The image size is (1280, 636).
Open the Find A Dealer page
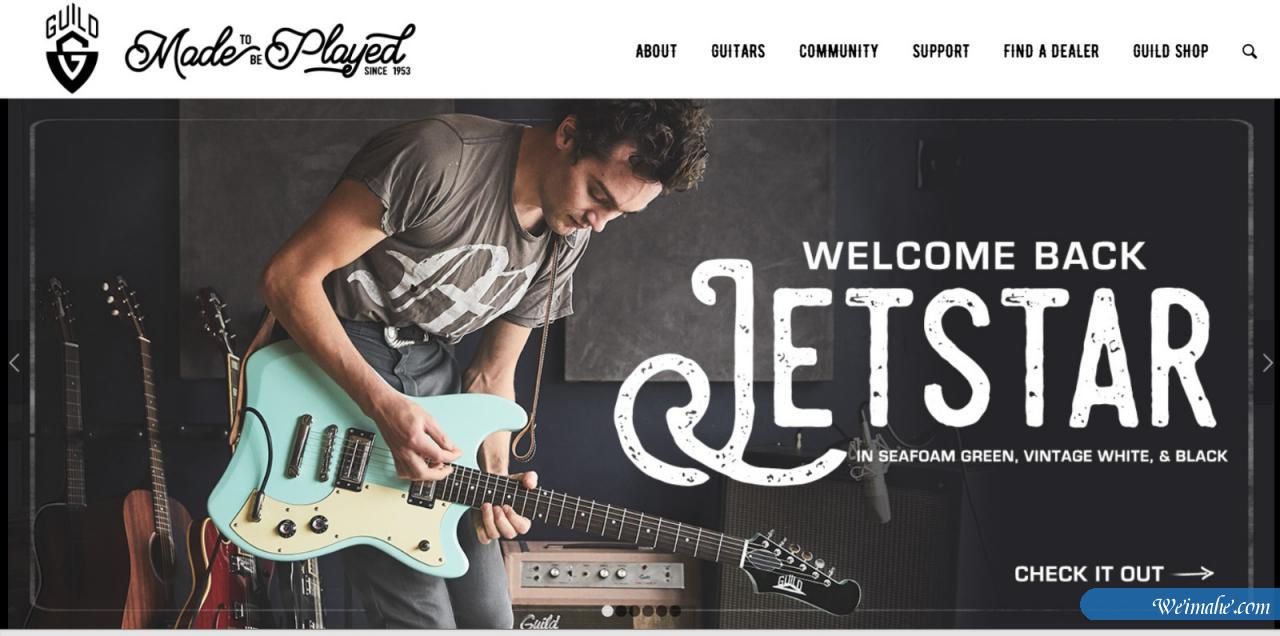tap(1051, 51)
